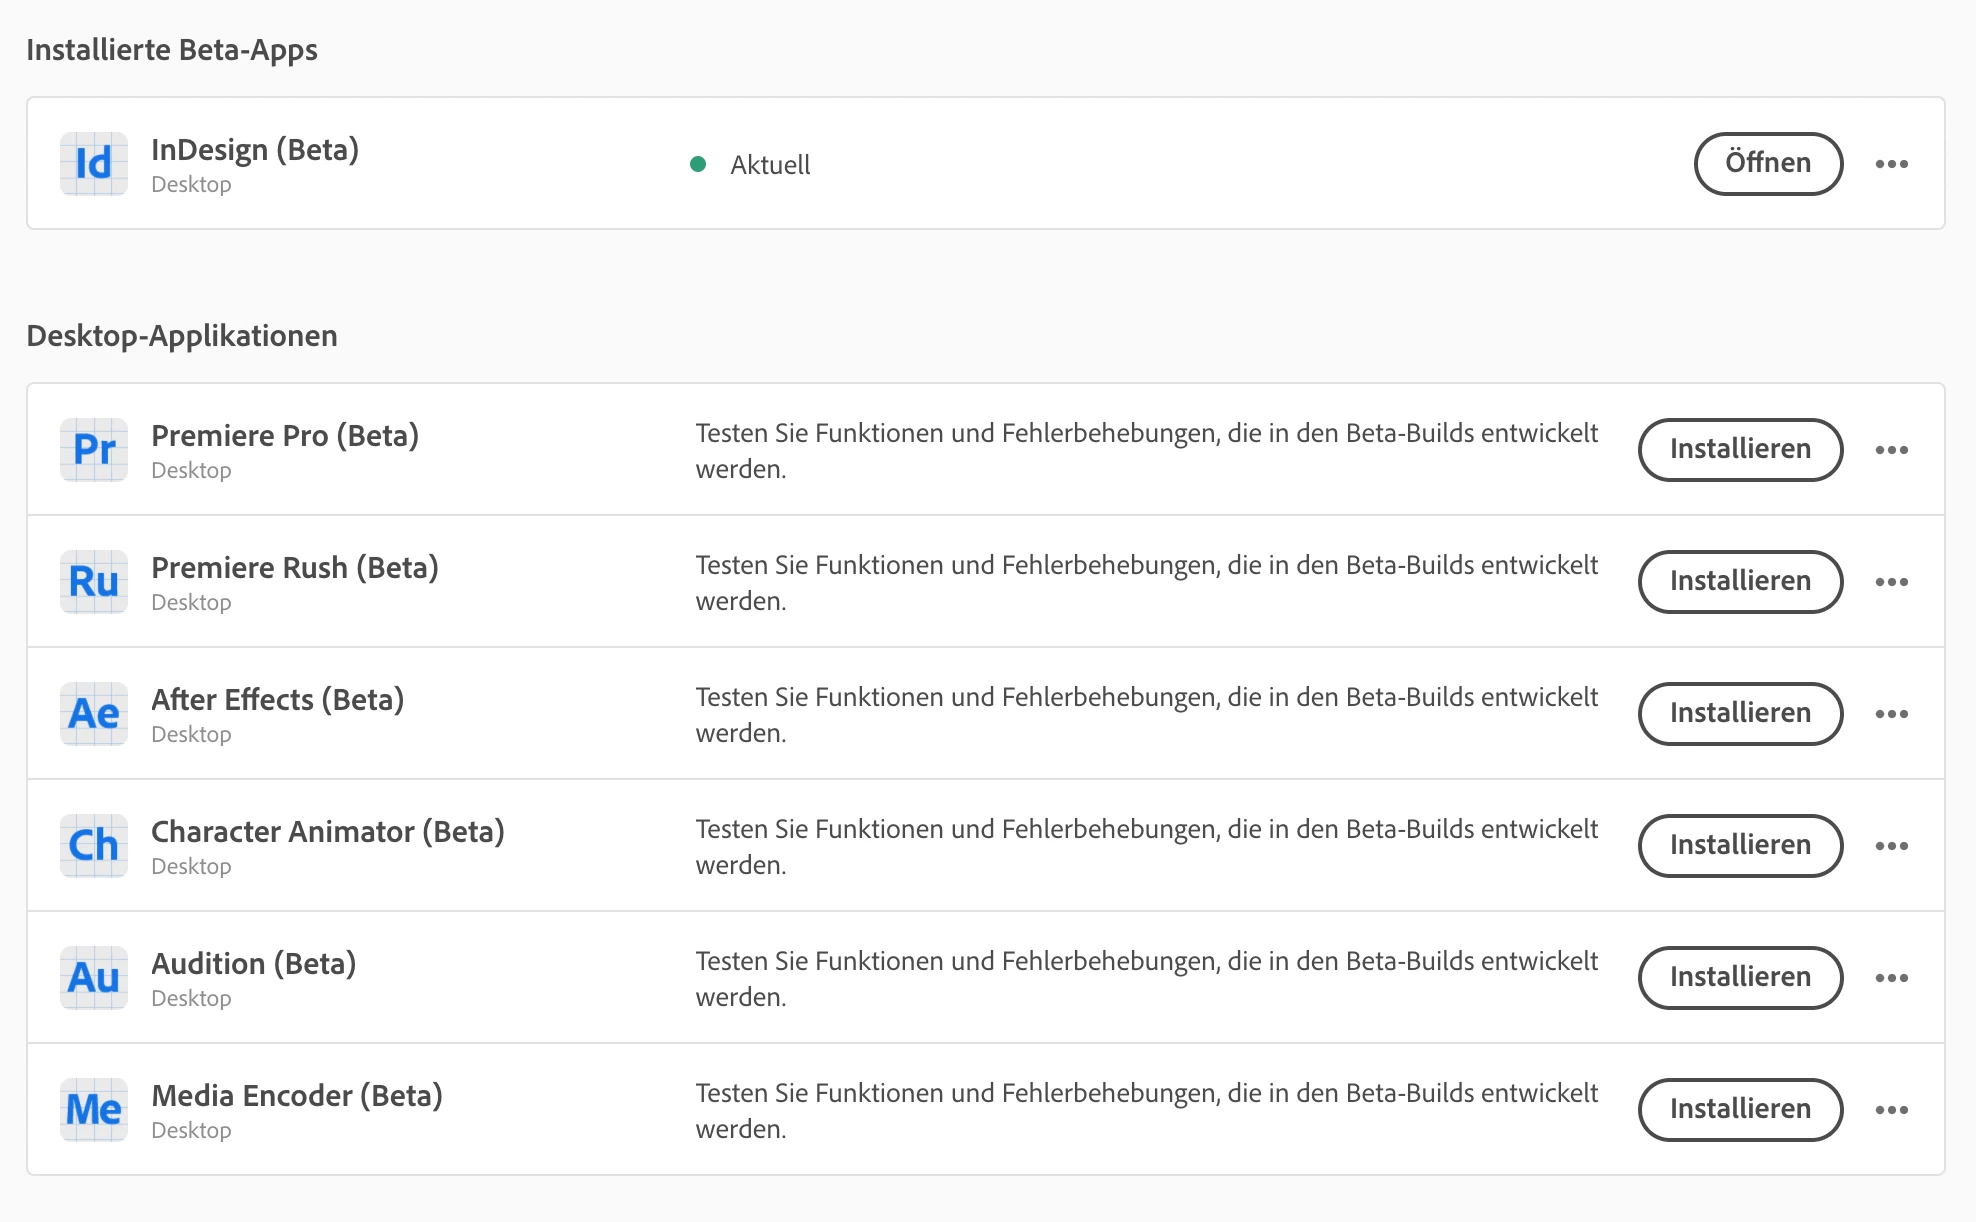The width and height of the screenshot is (1976, 1222).
Task: Install Audition (Beta)
Action: coord(1739,978)
